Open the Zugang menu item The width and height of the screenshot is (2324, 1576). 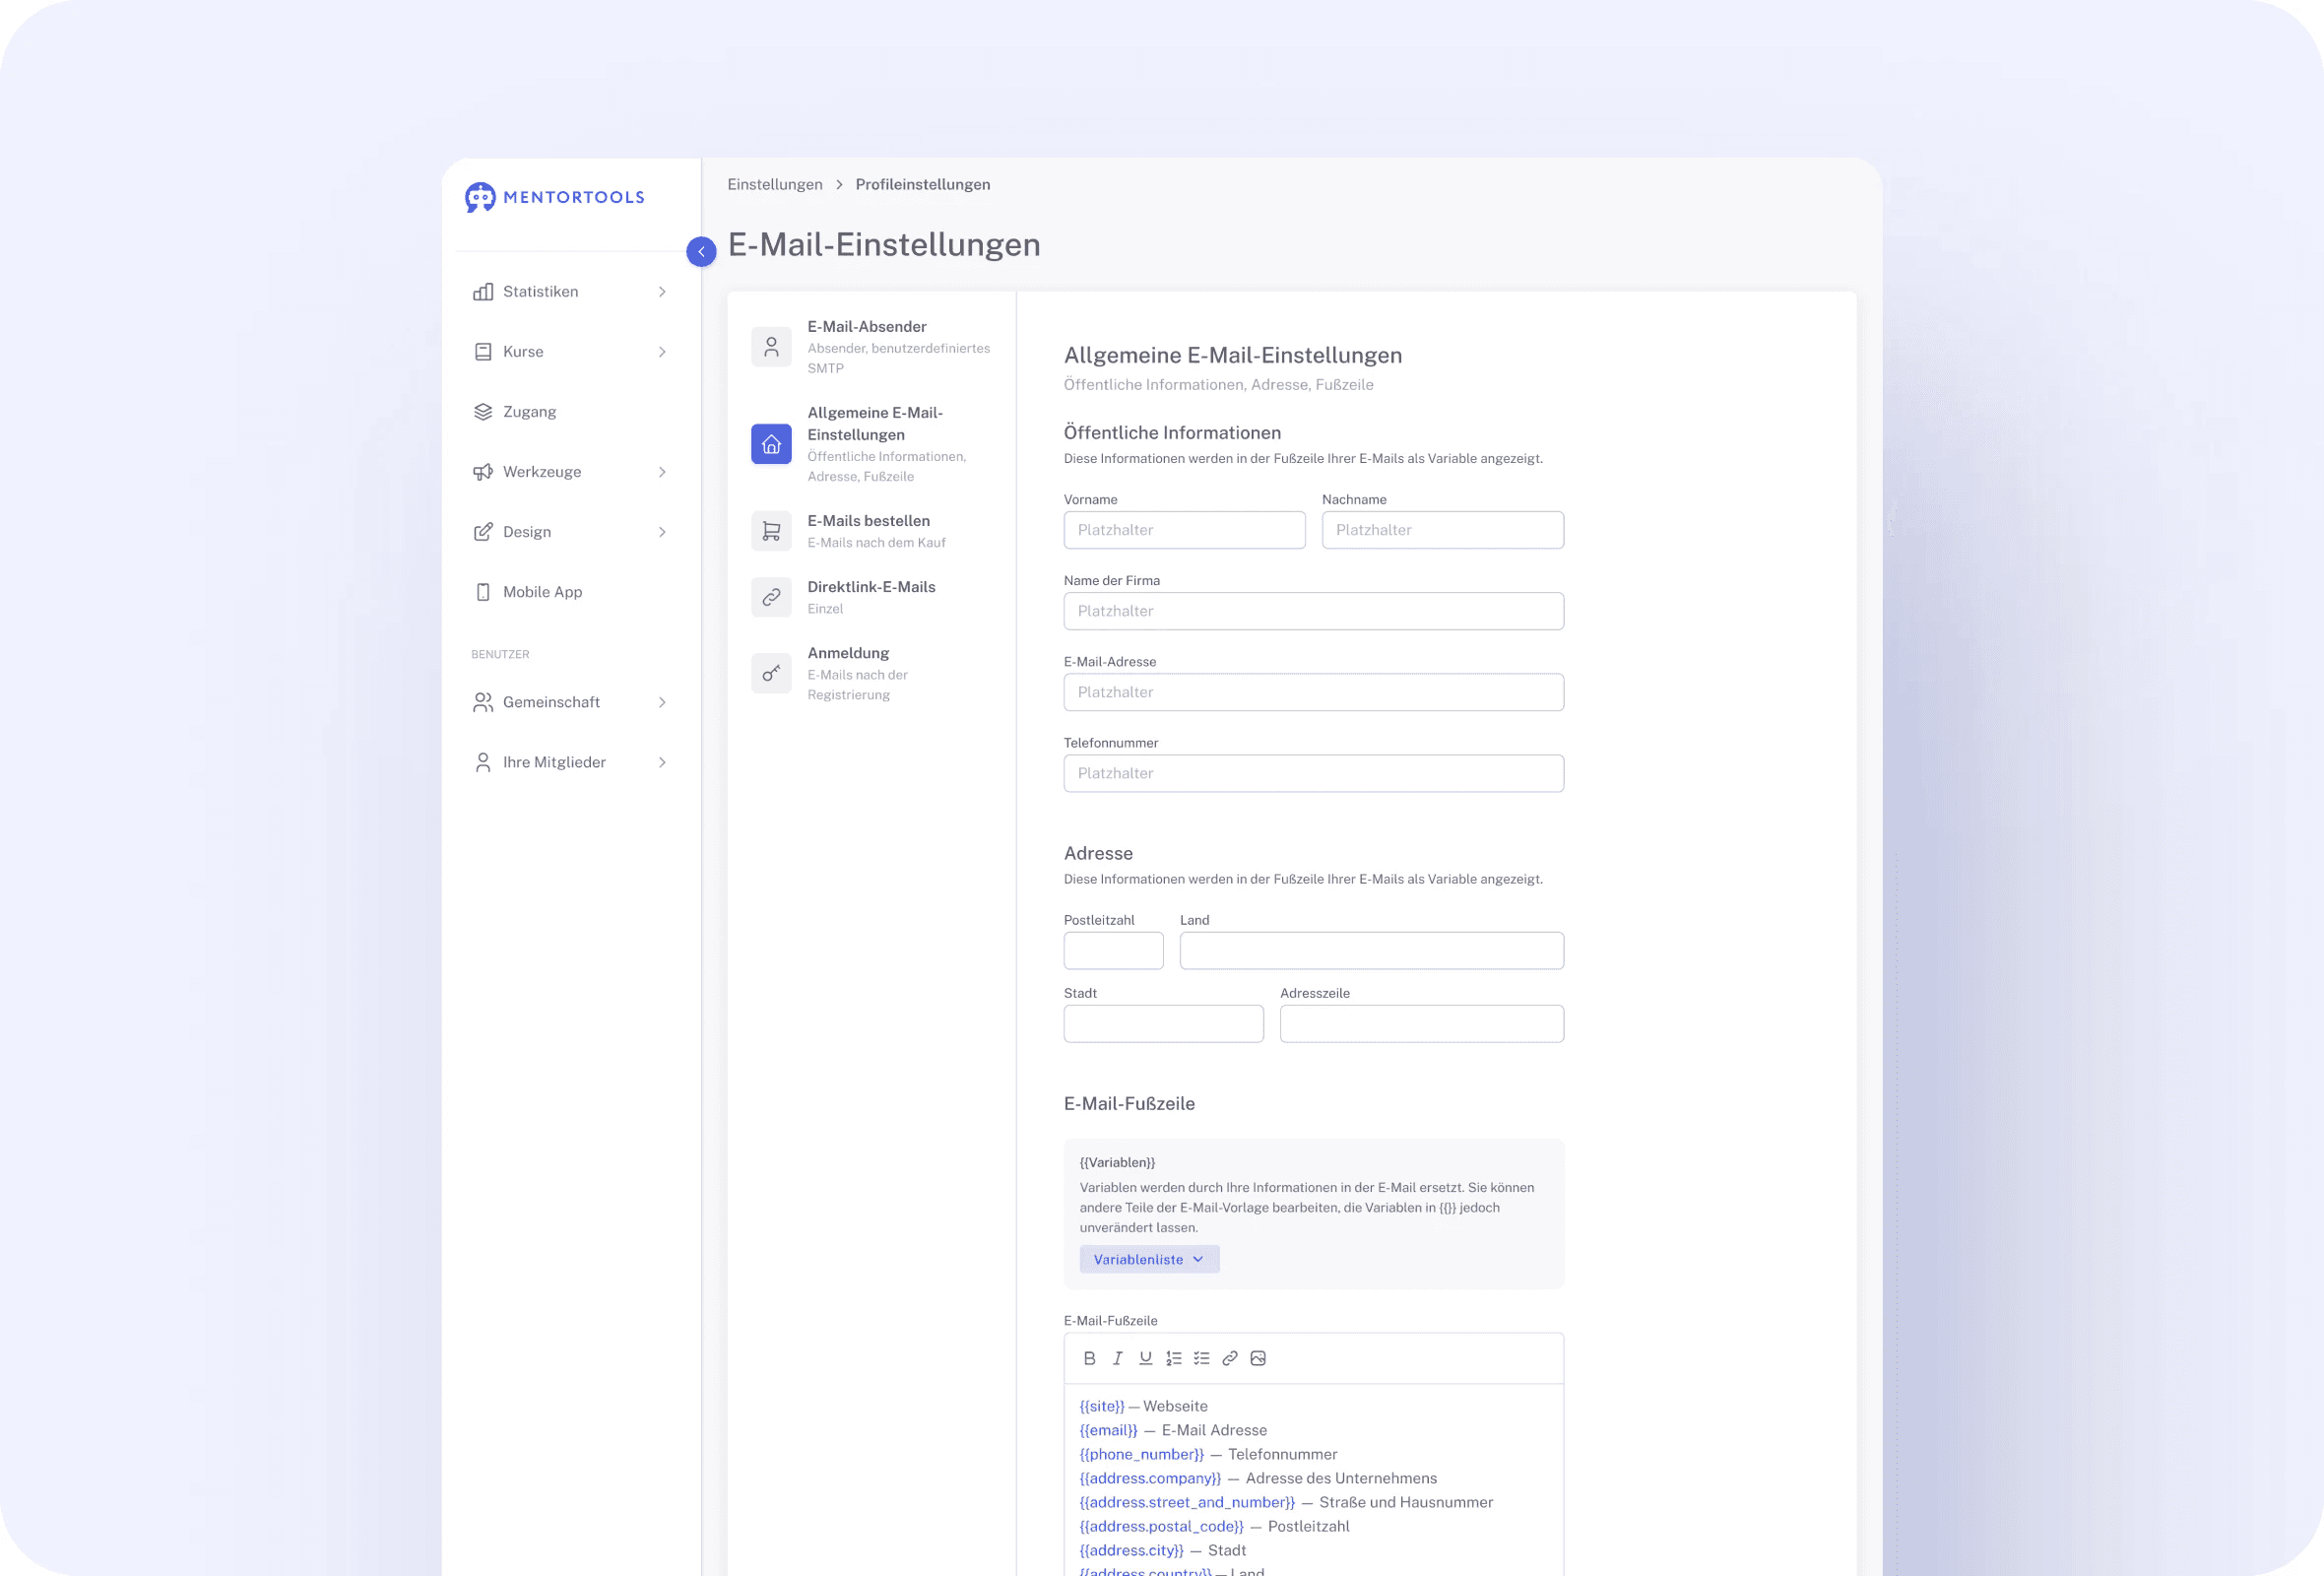570,411
